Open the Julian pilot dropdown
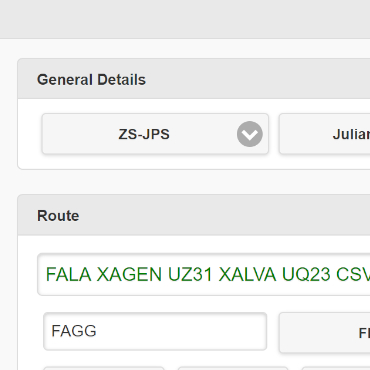This screenshot has width=370, height=370. 325,134
